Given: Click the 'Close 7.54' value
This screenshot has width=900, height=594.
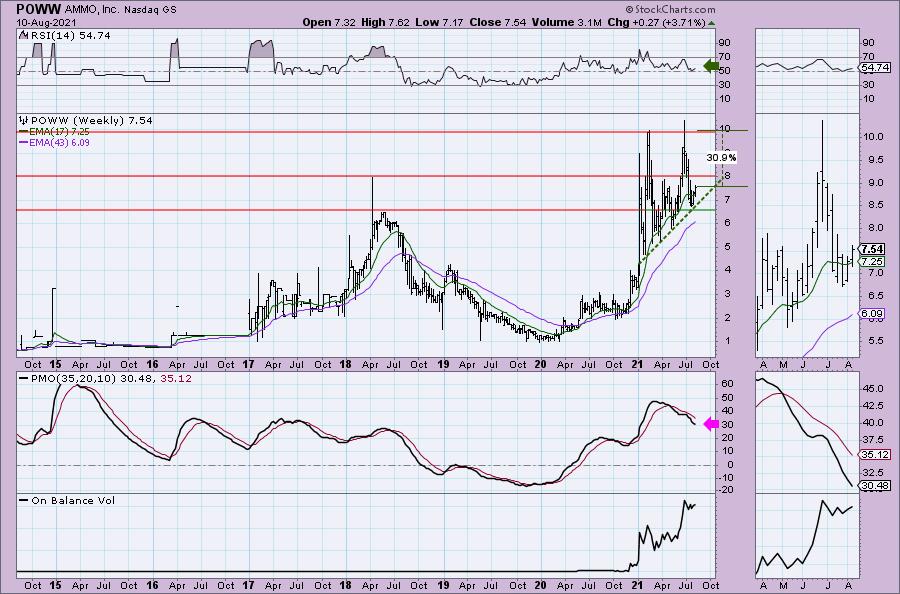Looking at the screenshot, I should 497,22.
